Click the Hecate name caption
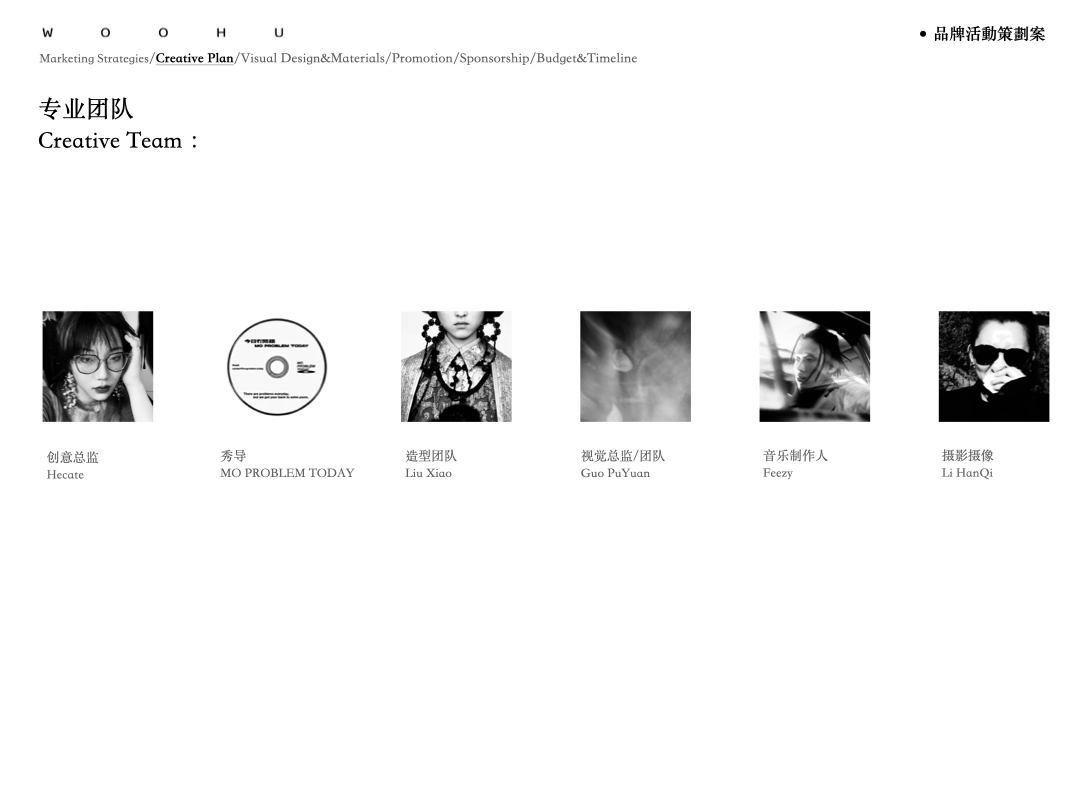 click(65, 475)
